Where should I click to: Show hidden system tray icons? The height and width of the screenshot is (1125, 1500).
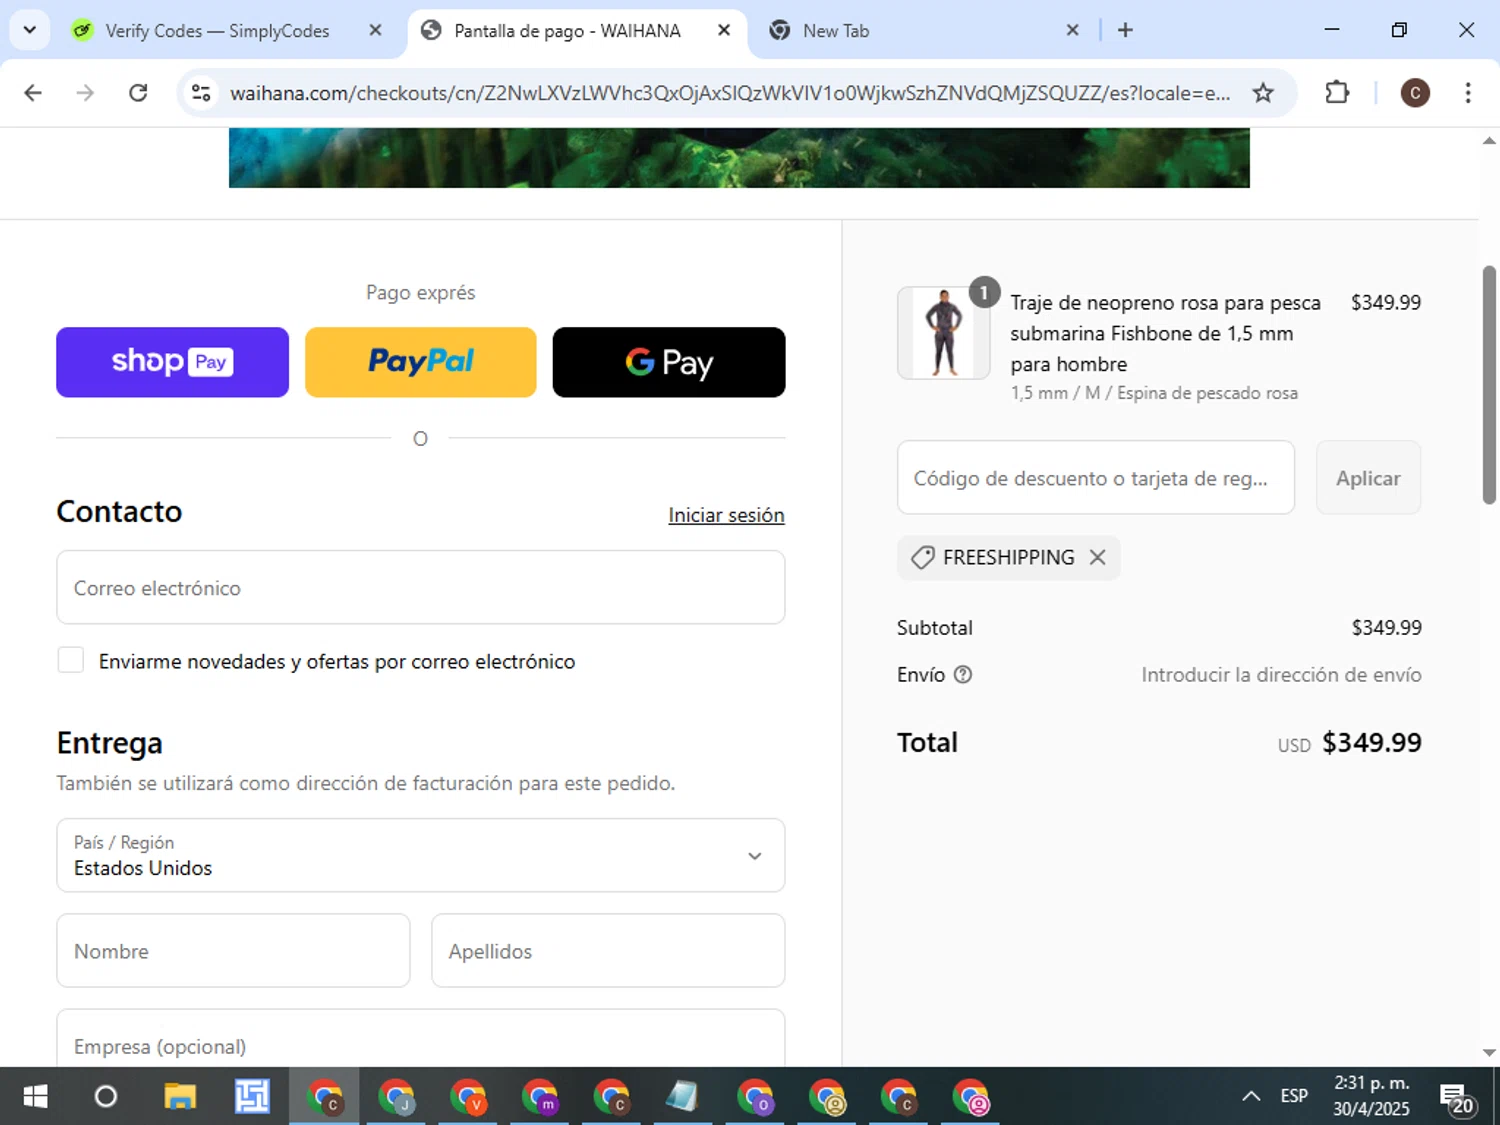tap(1251, 1097)
